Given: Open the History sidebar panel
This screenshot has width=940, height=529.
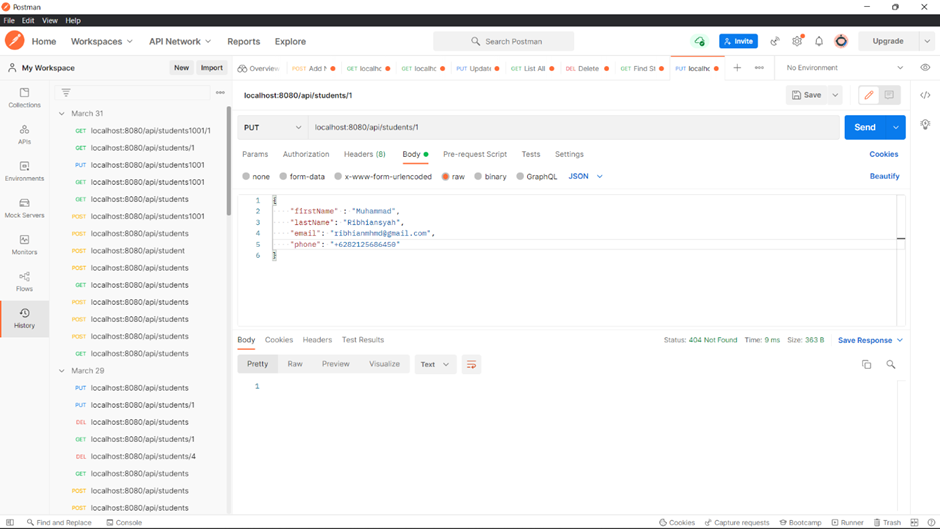Looking at the screenshot, I should (x=24, y=318).
